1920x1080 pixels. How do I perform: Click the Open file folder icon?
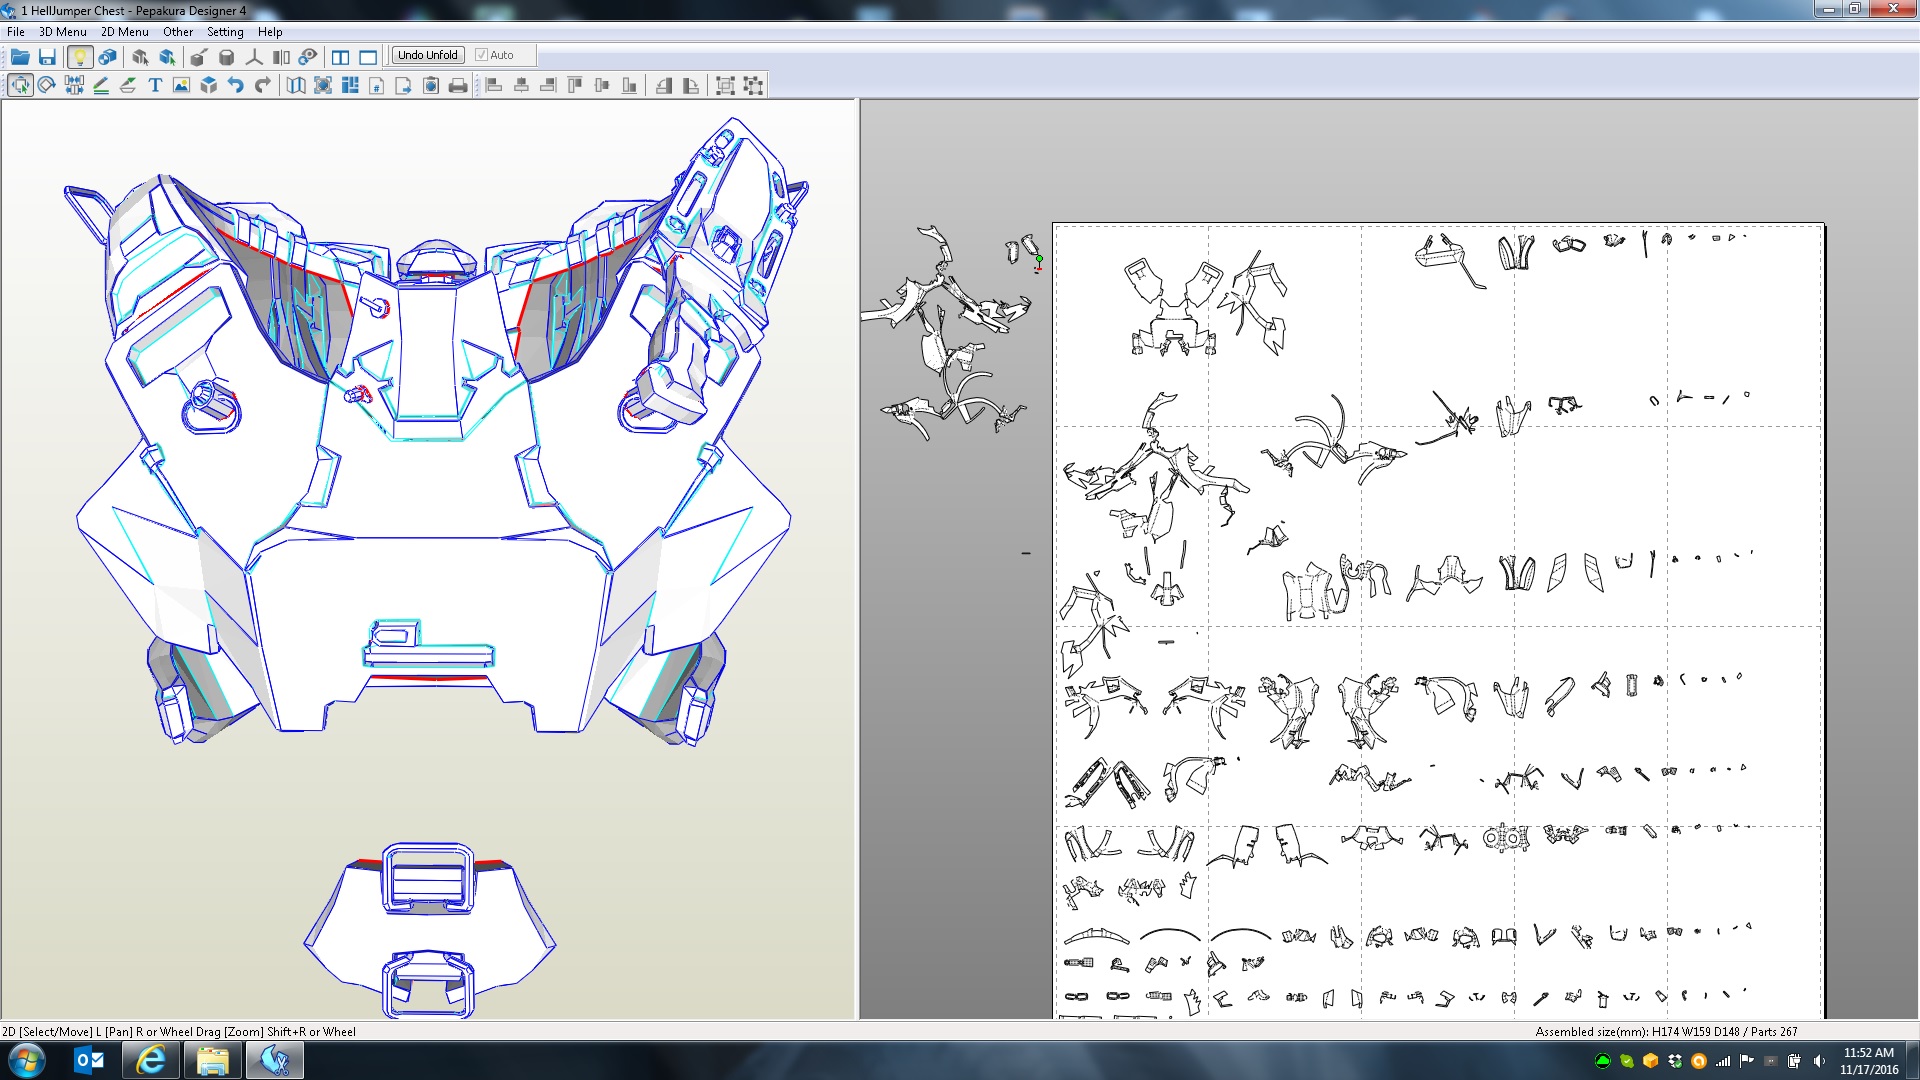pyautogui.click(x=19, y=57)
